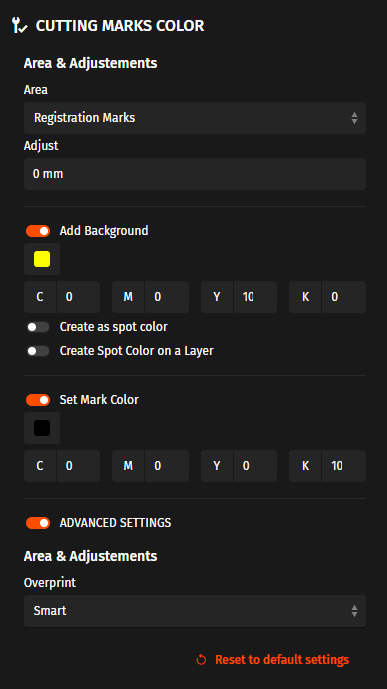Click the Cutting Marks Color heading

pos(120,26)
